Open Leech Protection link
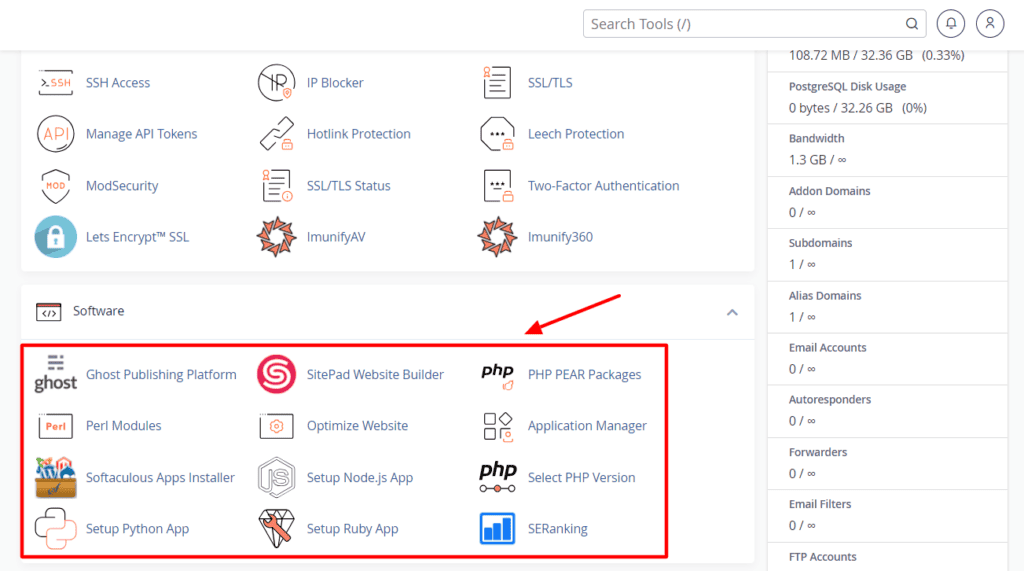Screen dimensions: 1024x571 tap(576, 134)
